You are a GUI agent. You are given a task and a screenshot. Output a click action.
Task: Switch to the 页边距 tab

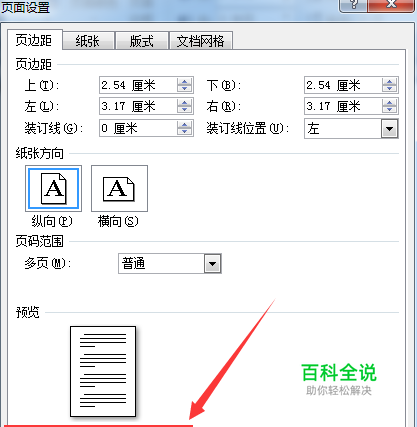34,41
